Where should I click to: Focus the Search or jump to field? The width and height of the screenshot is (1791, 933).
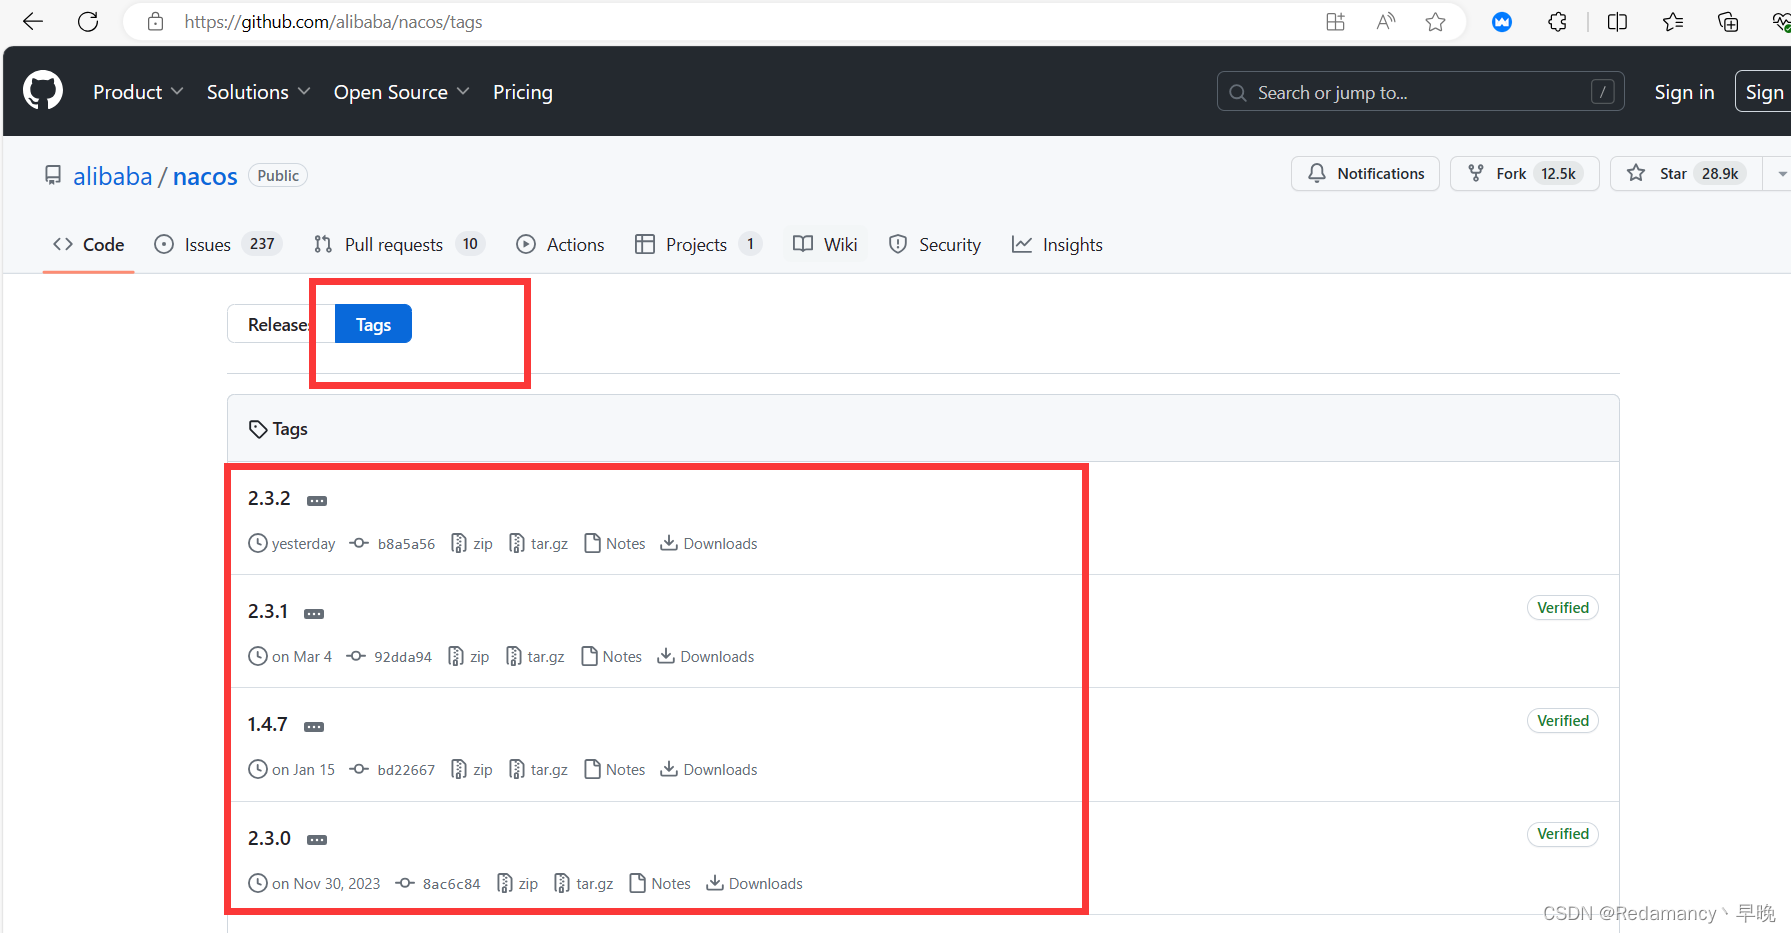coord(1420,92)
